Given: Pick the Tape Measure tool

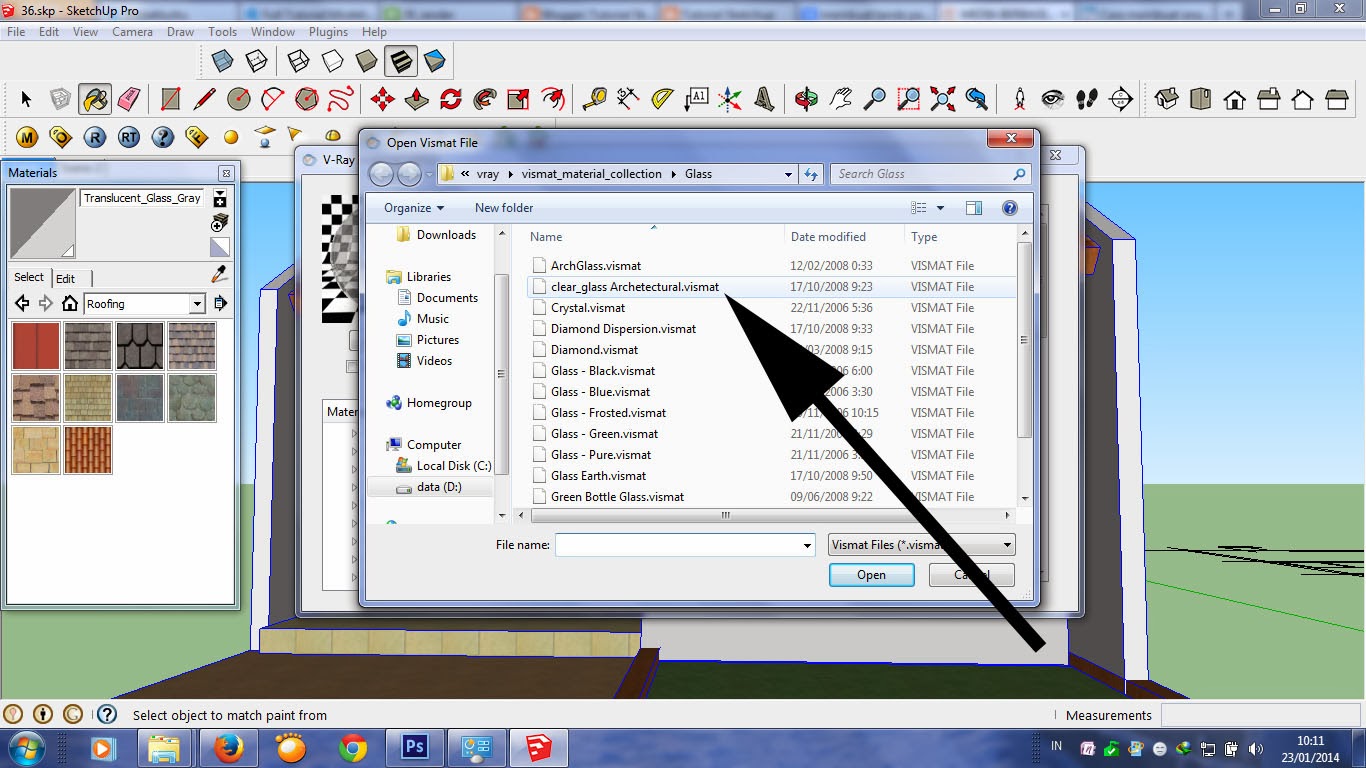Looking at the screenshot, I should tap(595, 99).
